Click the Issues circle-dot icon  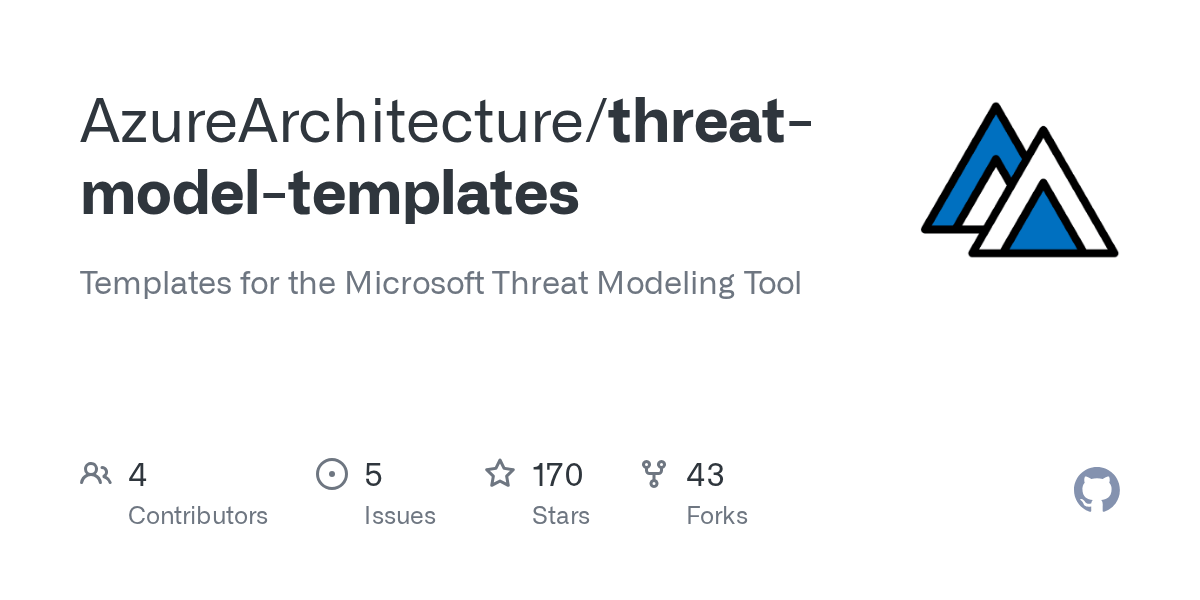point(332,474)
